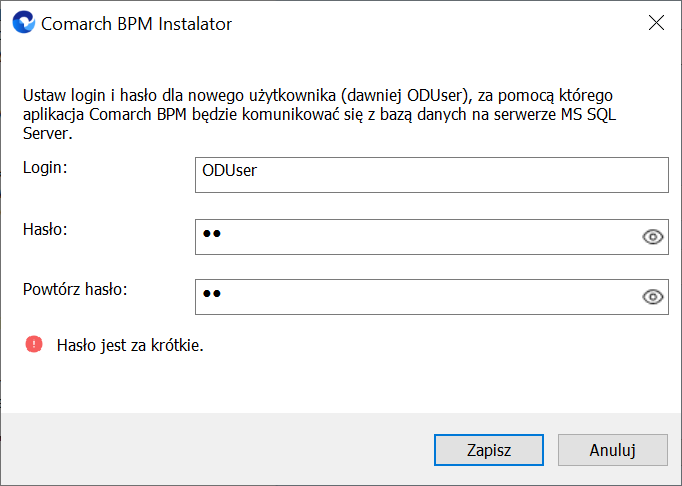This screenshot has width=682, height=486.
Task: Click the Hasło: field label
Action: (45, 229)
